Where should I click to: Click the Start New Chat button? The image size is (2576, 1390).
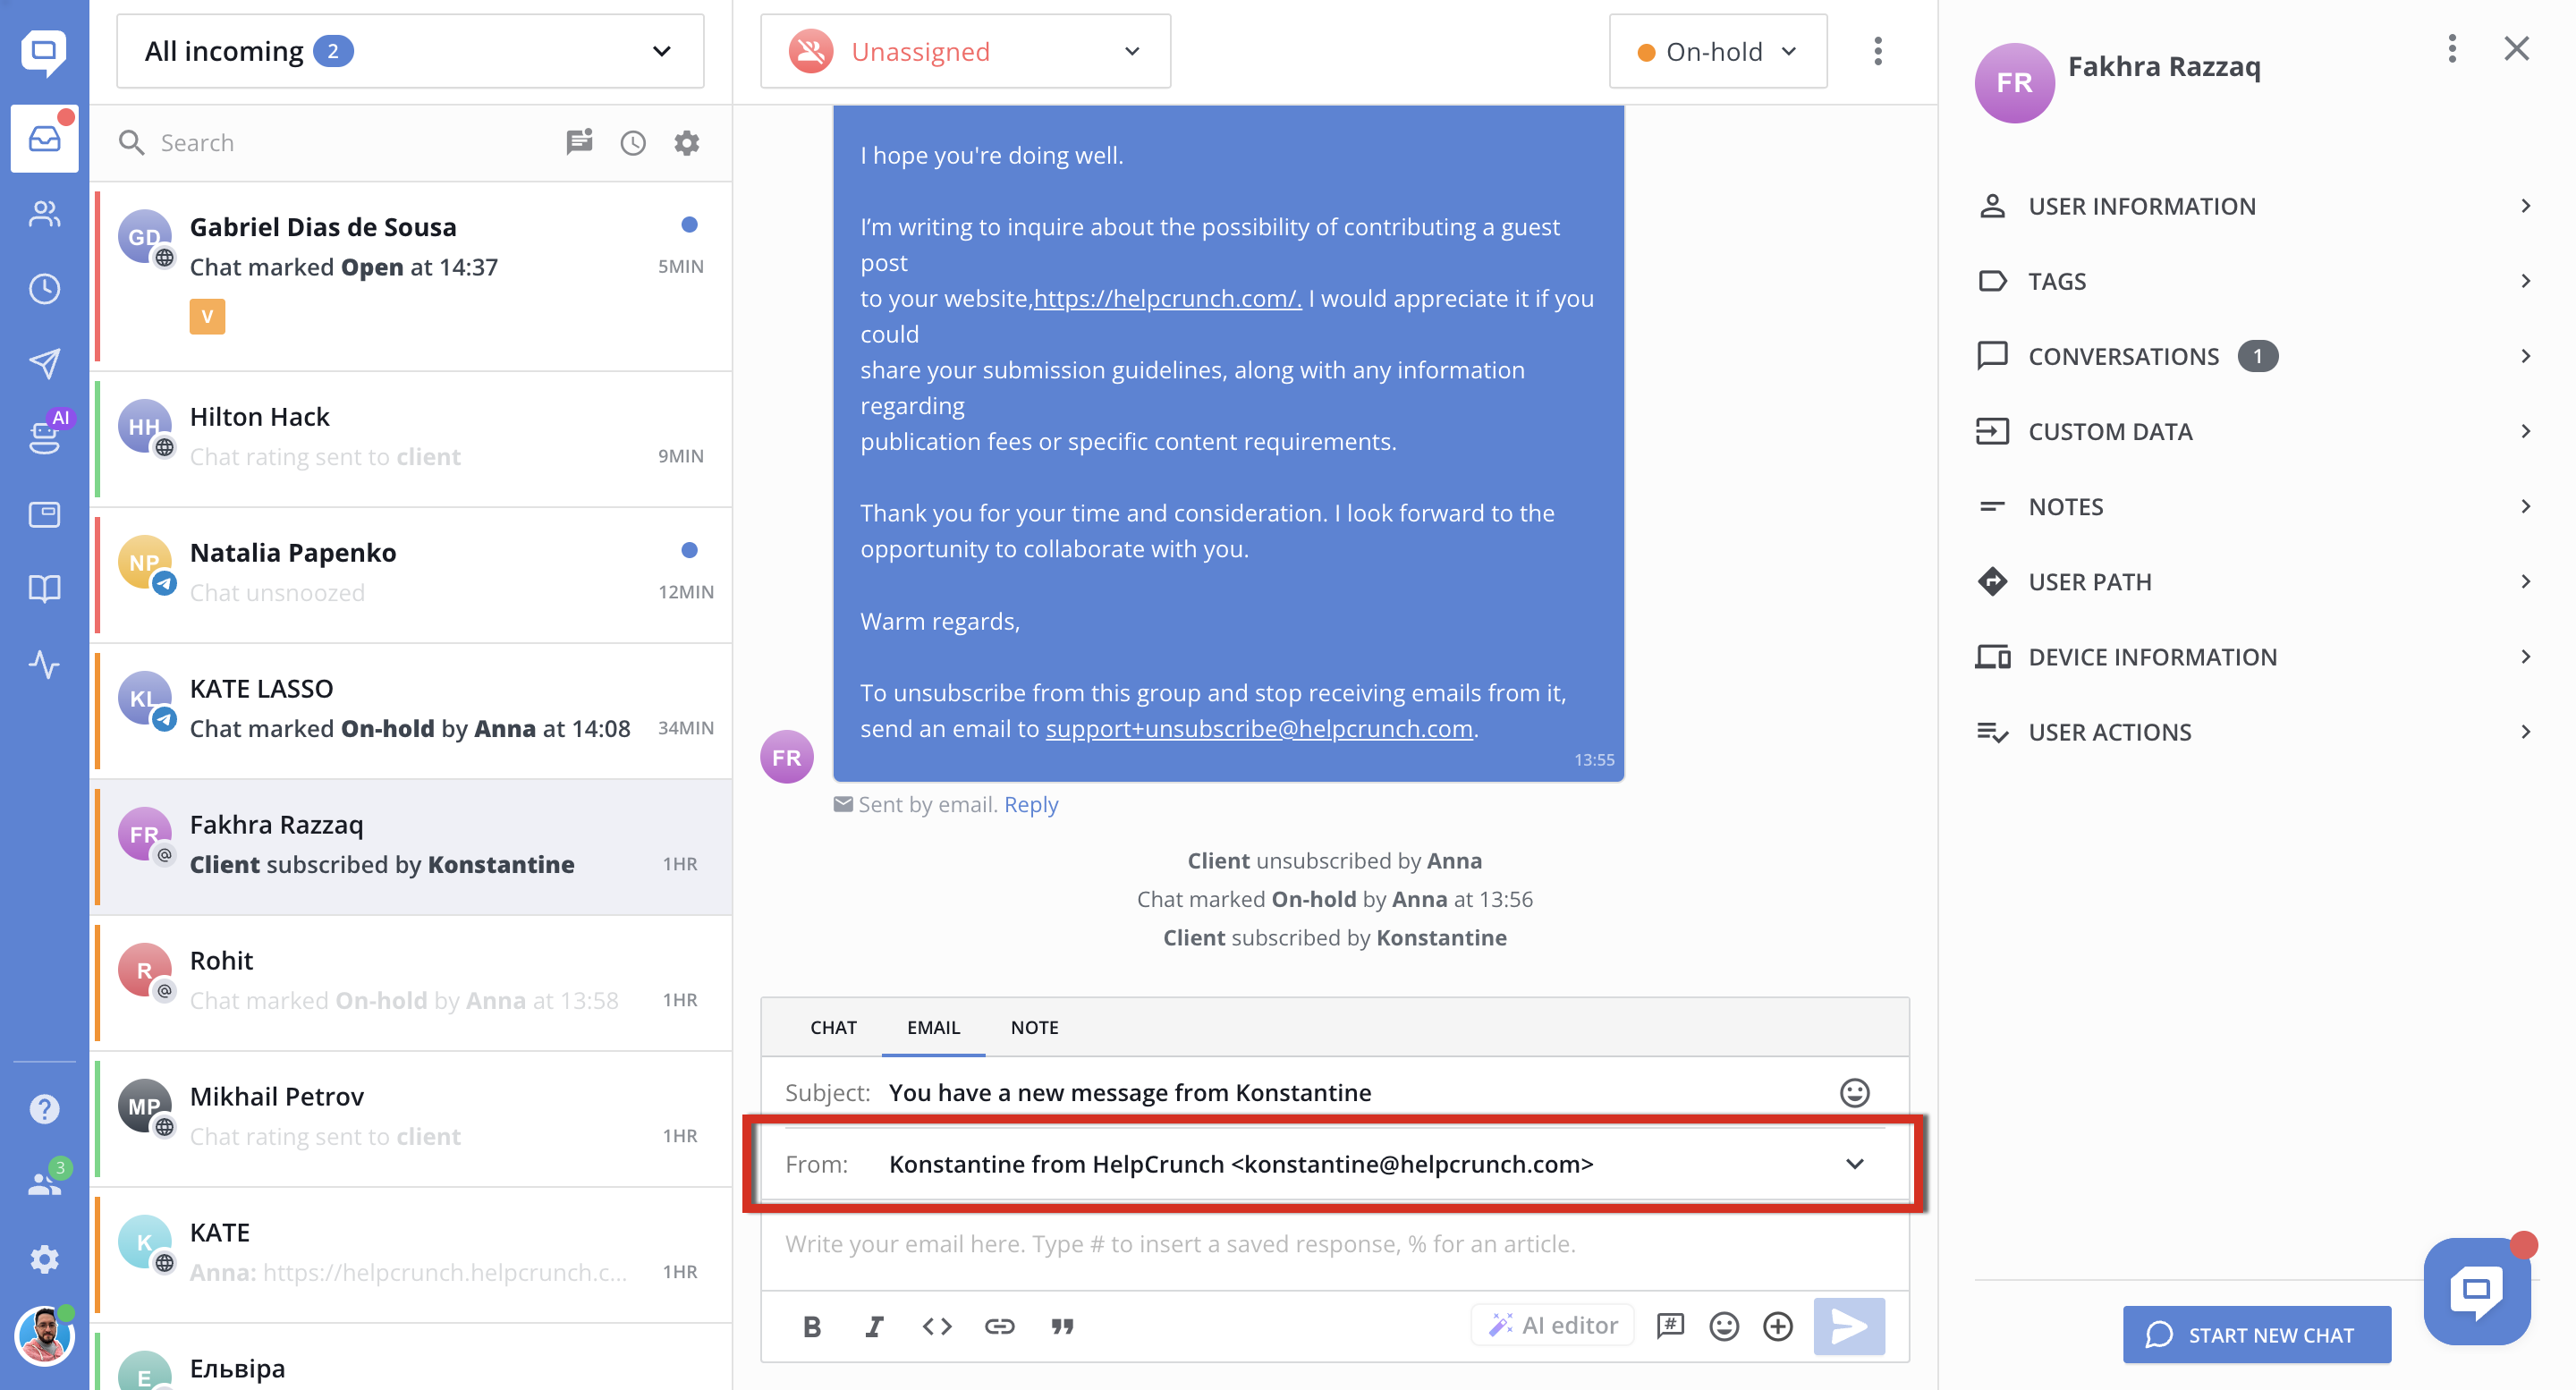coord(2256,1334)
